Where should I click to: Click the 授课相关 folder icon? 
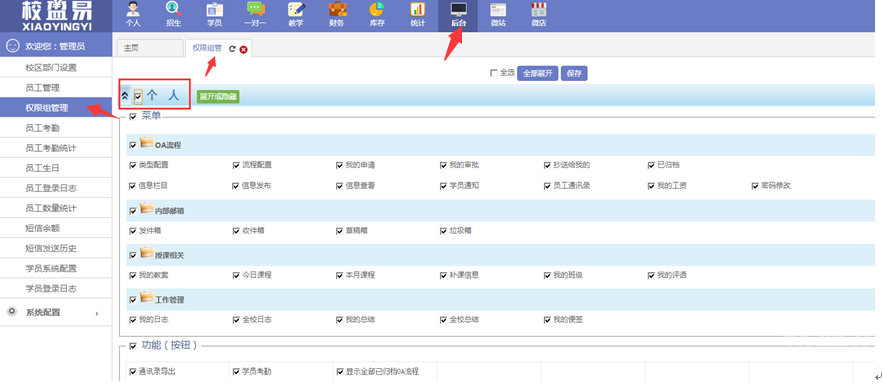pos(146,252)
